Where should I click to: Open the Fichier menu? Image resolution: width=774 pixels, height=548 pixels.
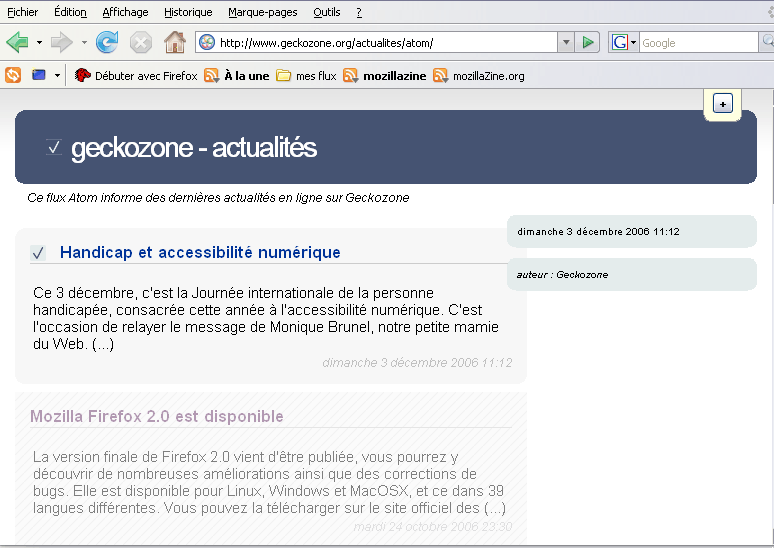23,12
